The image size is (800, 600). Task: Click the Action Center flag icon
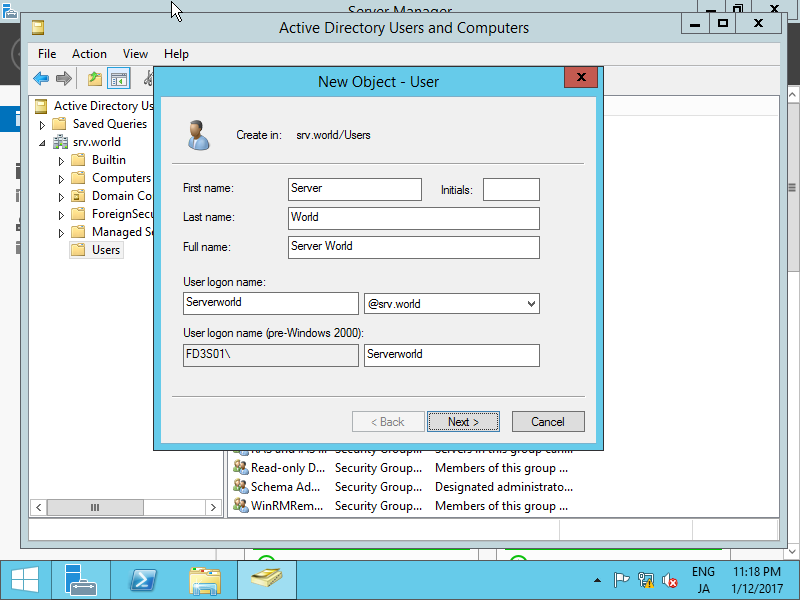(622, 579)
